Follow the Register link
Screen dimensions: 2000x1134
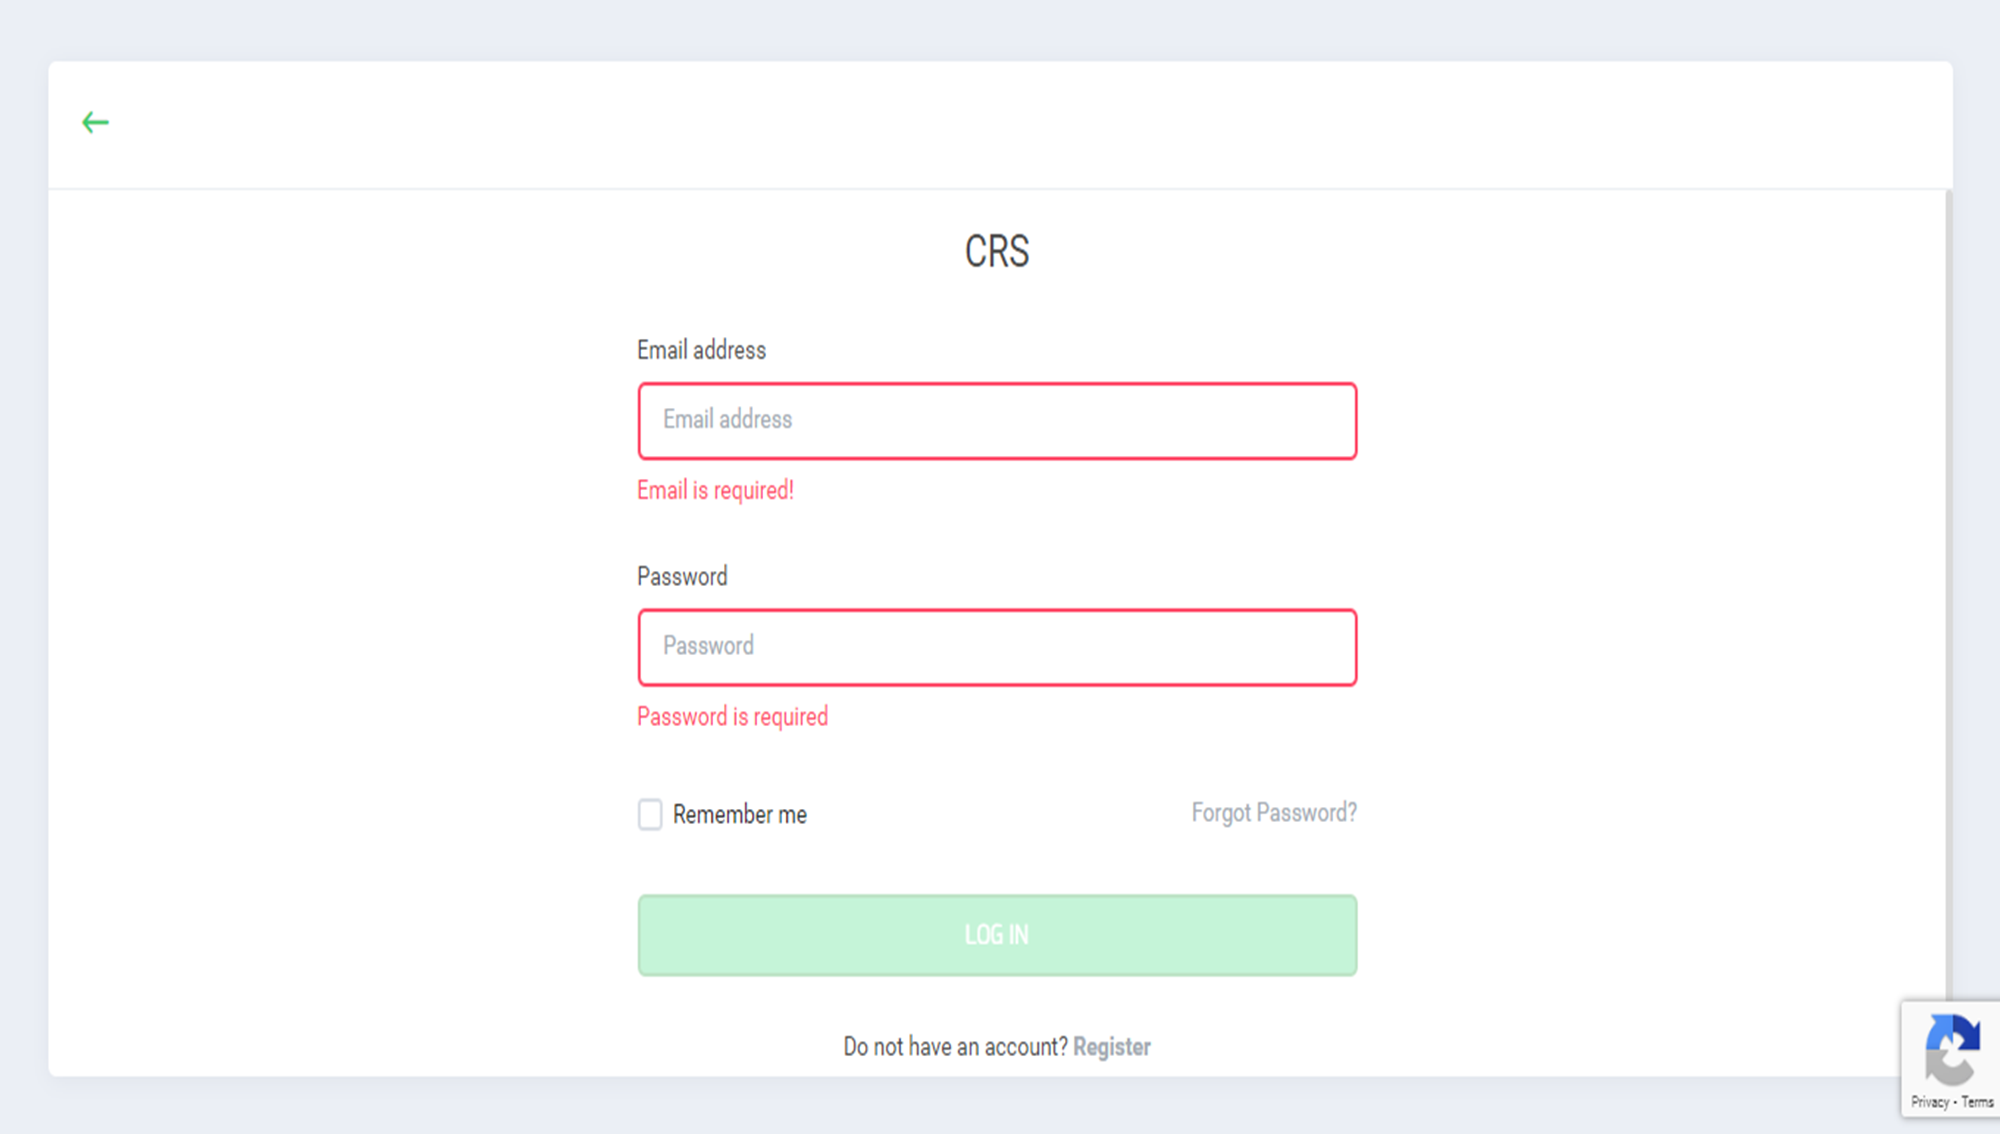point(1112,1047)
